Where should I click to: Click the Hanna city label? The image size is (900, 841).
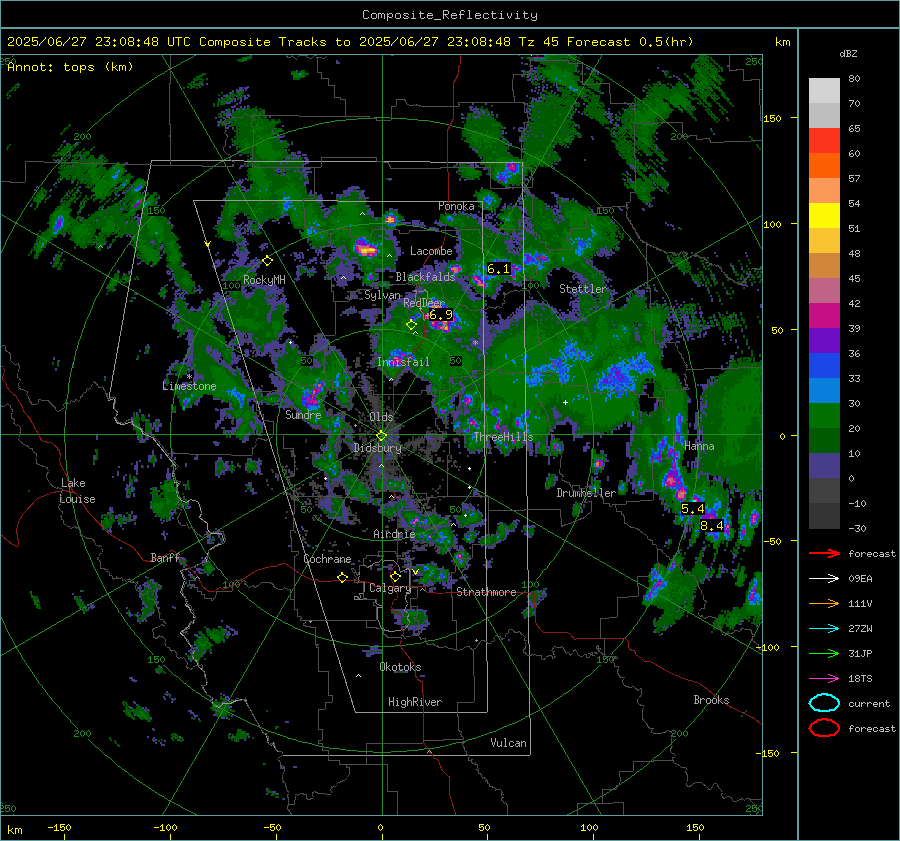coord(699,446)
